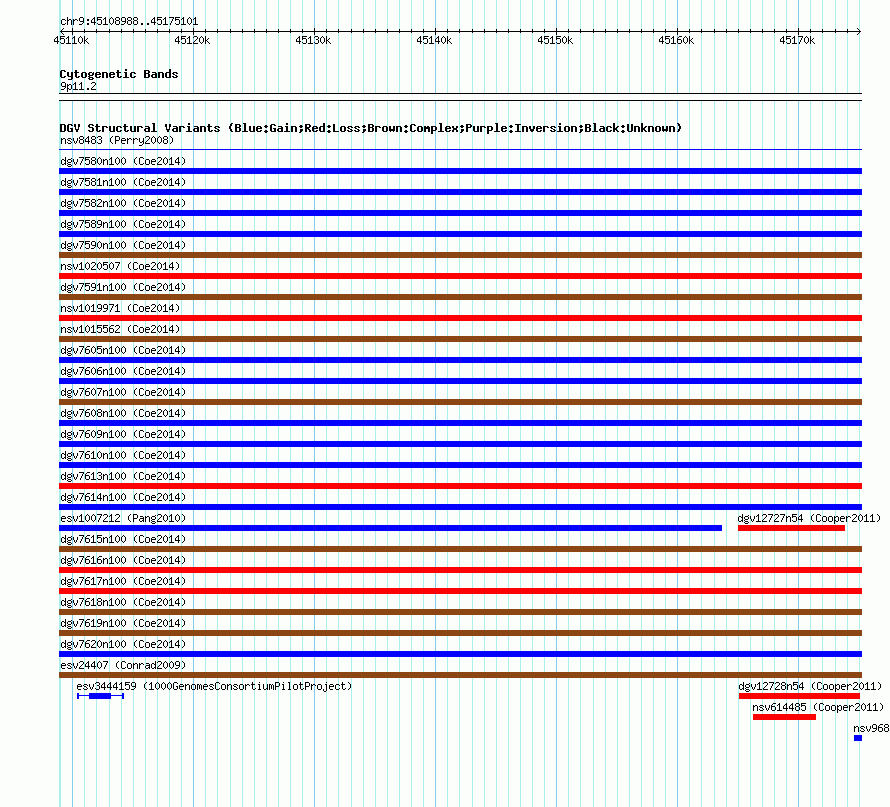
Task: Click the 45120k ruler tick label
Action: pos(192,40)
